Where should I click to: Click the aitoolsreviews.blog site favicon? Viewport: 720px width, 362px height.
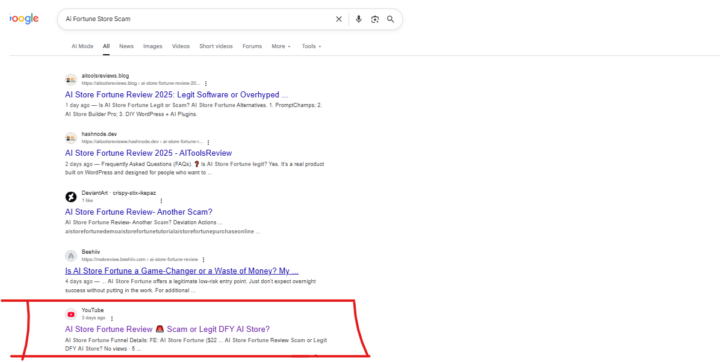pyautogui.click(x=71, y=79)
